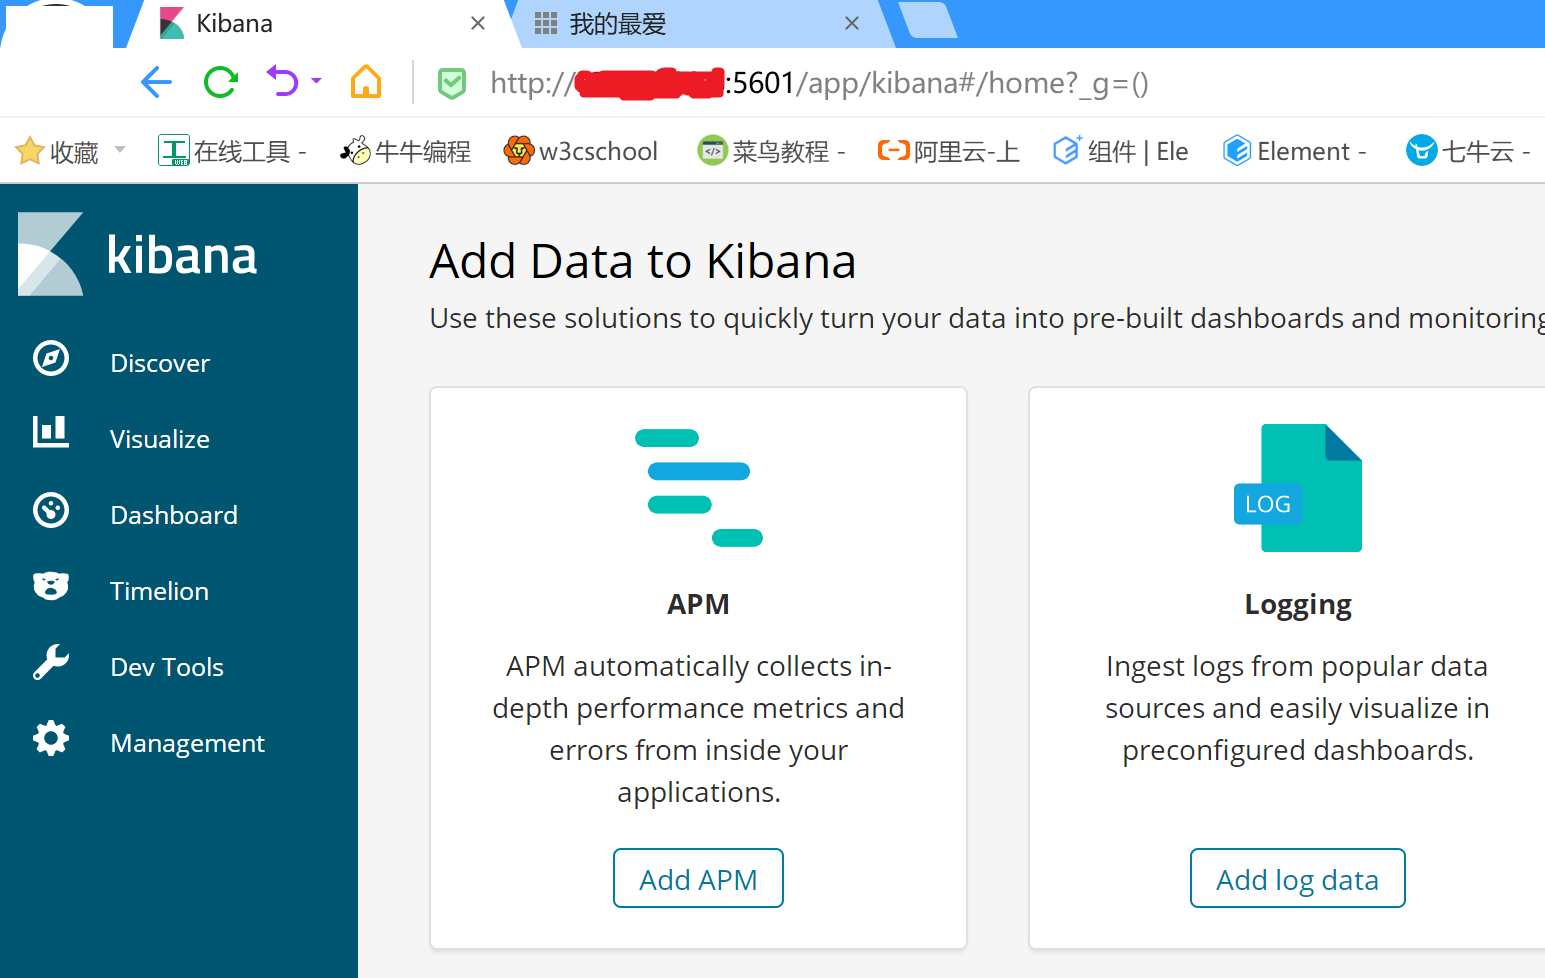Open Discover via compass icon
The width and height of the screenshot is (1545, 978).
point(51,358)
